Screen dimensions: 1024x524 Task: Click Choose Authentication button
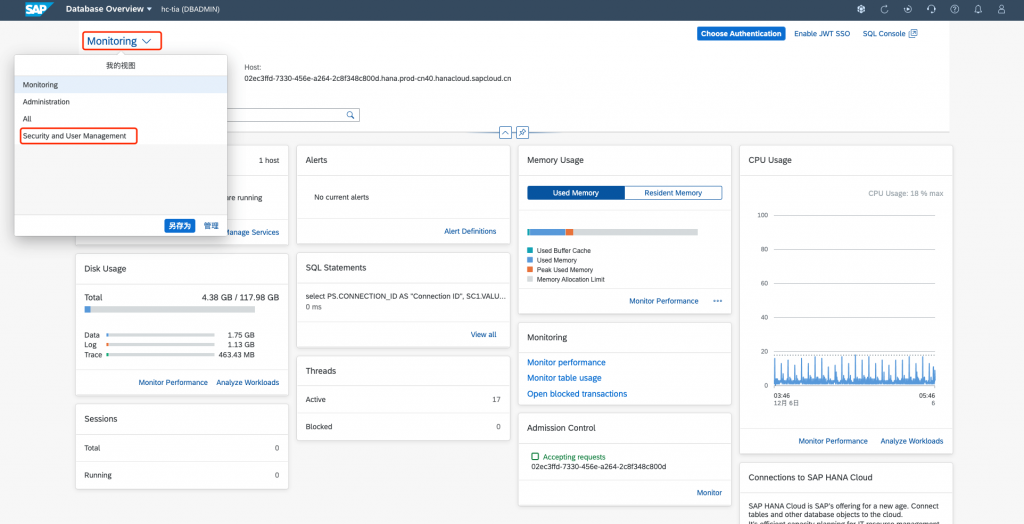(741, 33)
